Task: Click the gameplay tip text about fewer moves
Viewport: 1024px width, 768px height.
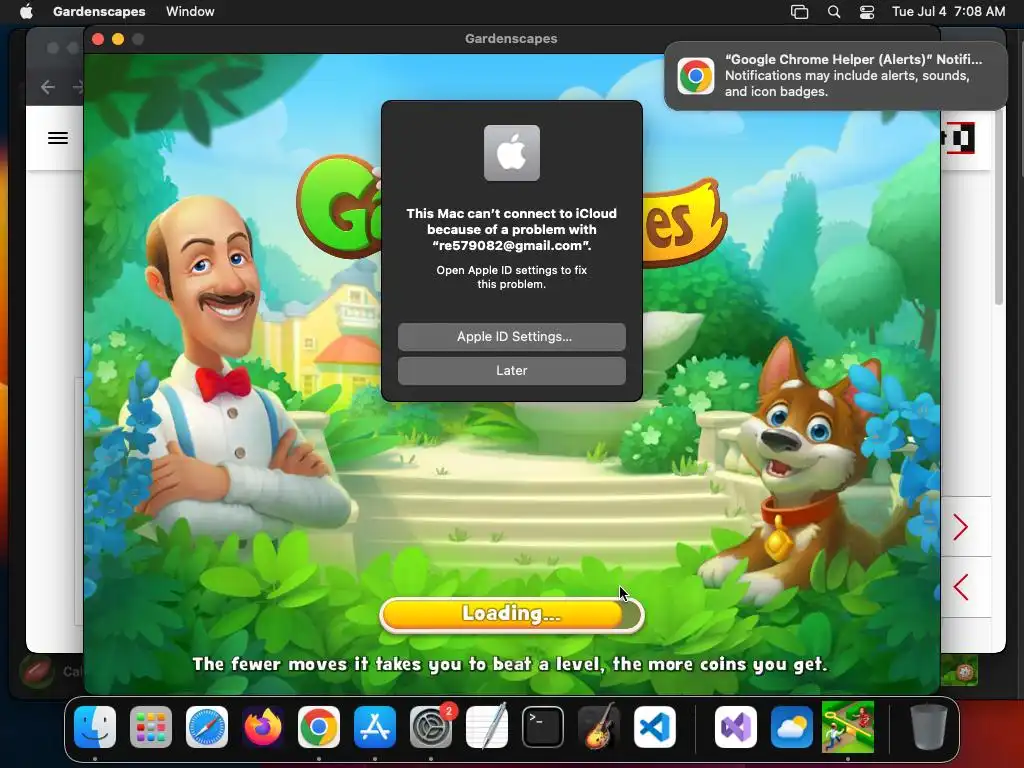Action: click(x=510, y=664)
